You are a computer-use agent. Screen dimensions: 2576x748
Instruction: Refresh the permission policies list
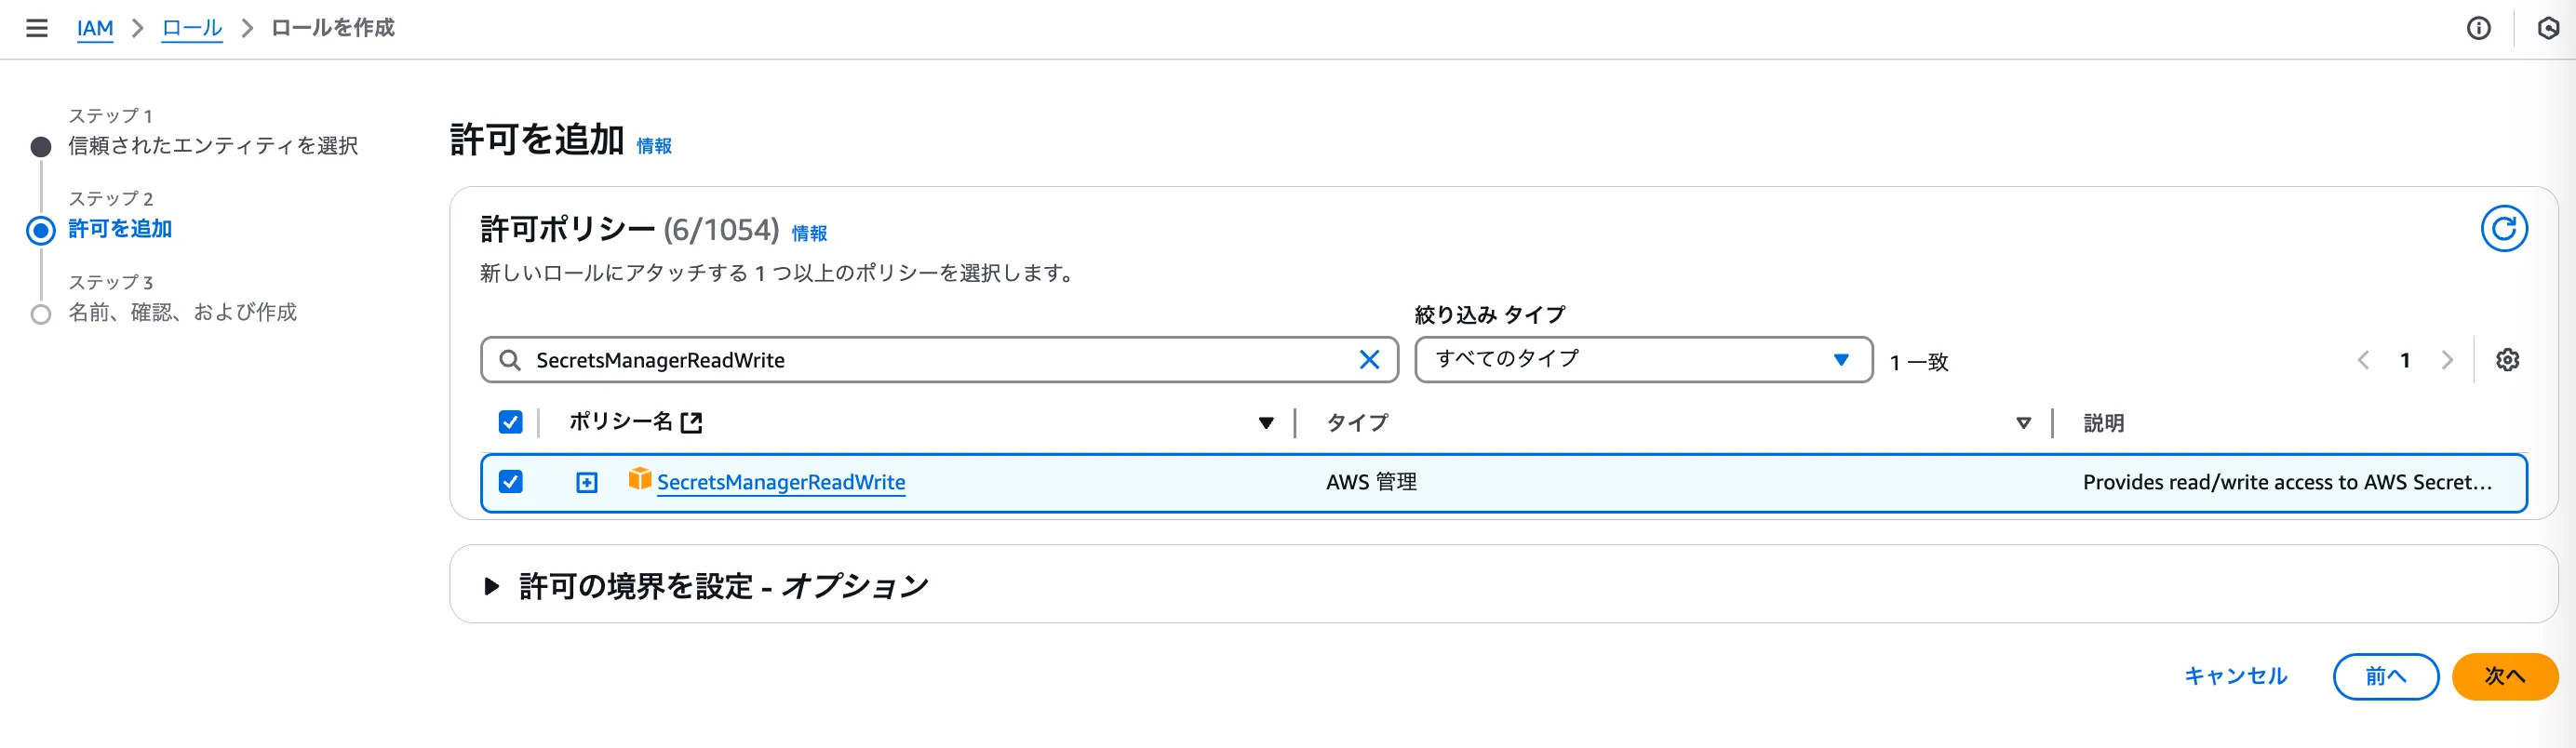[x=2503, y=229]
